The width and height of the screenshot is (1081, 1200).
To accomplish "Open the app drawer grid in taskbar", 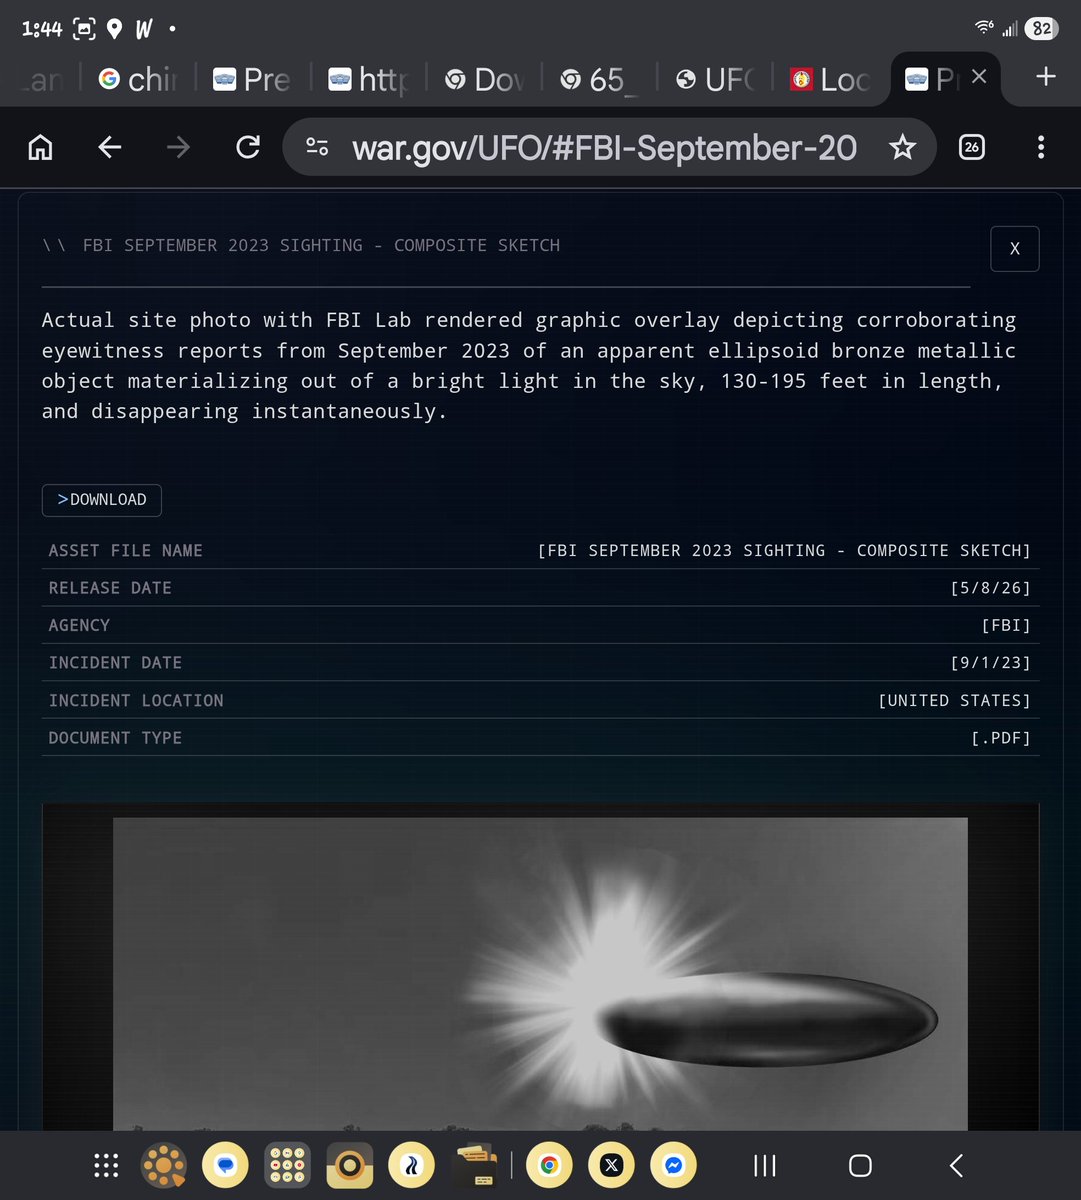I will [106, 1166].
